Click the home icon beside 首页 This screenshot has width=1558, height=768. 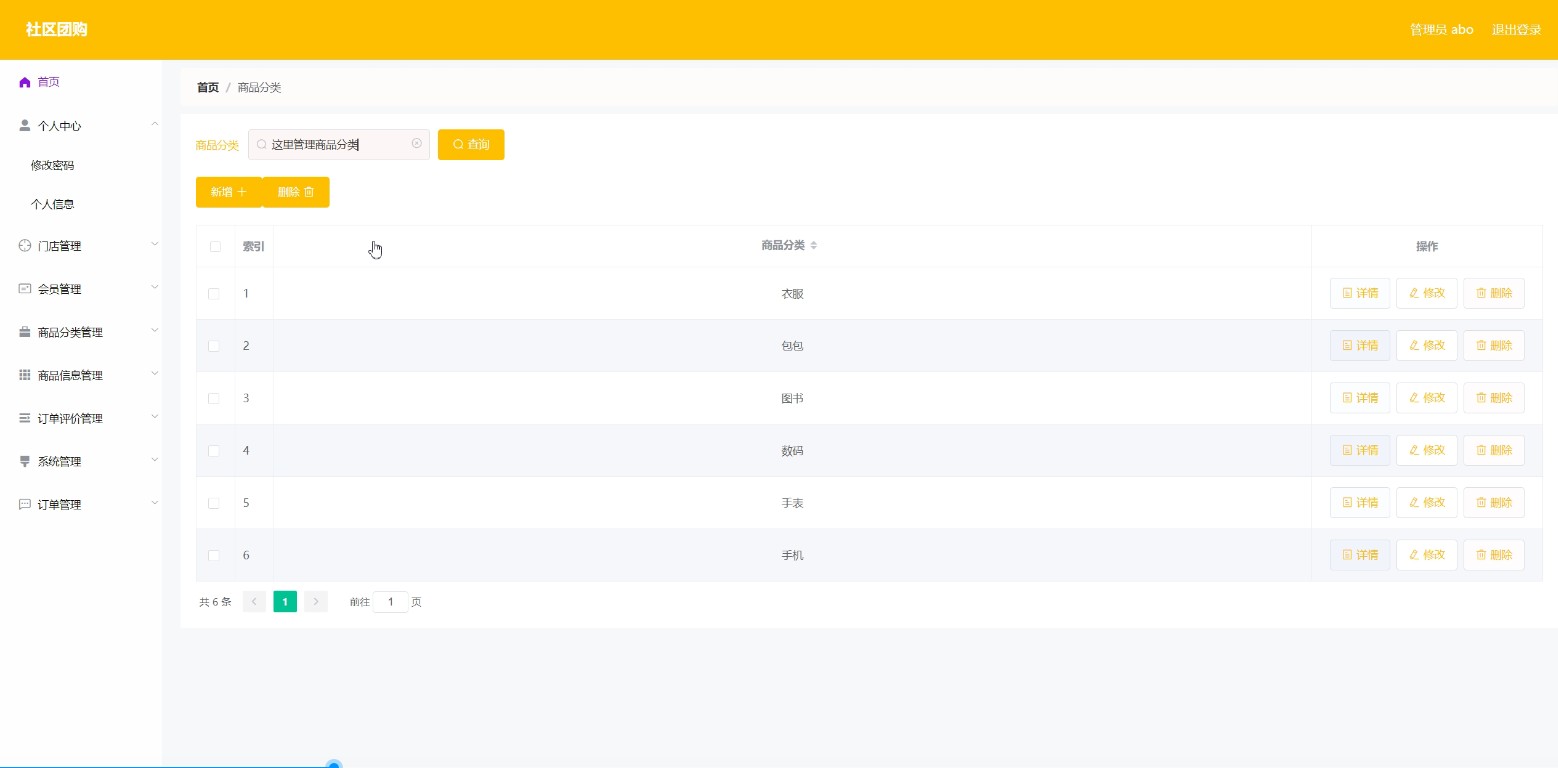(x=25, y=82)
